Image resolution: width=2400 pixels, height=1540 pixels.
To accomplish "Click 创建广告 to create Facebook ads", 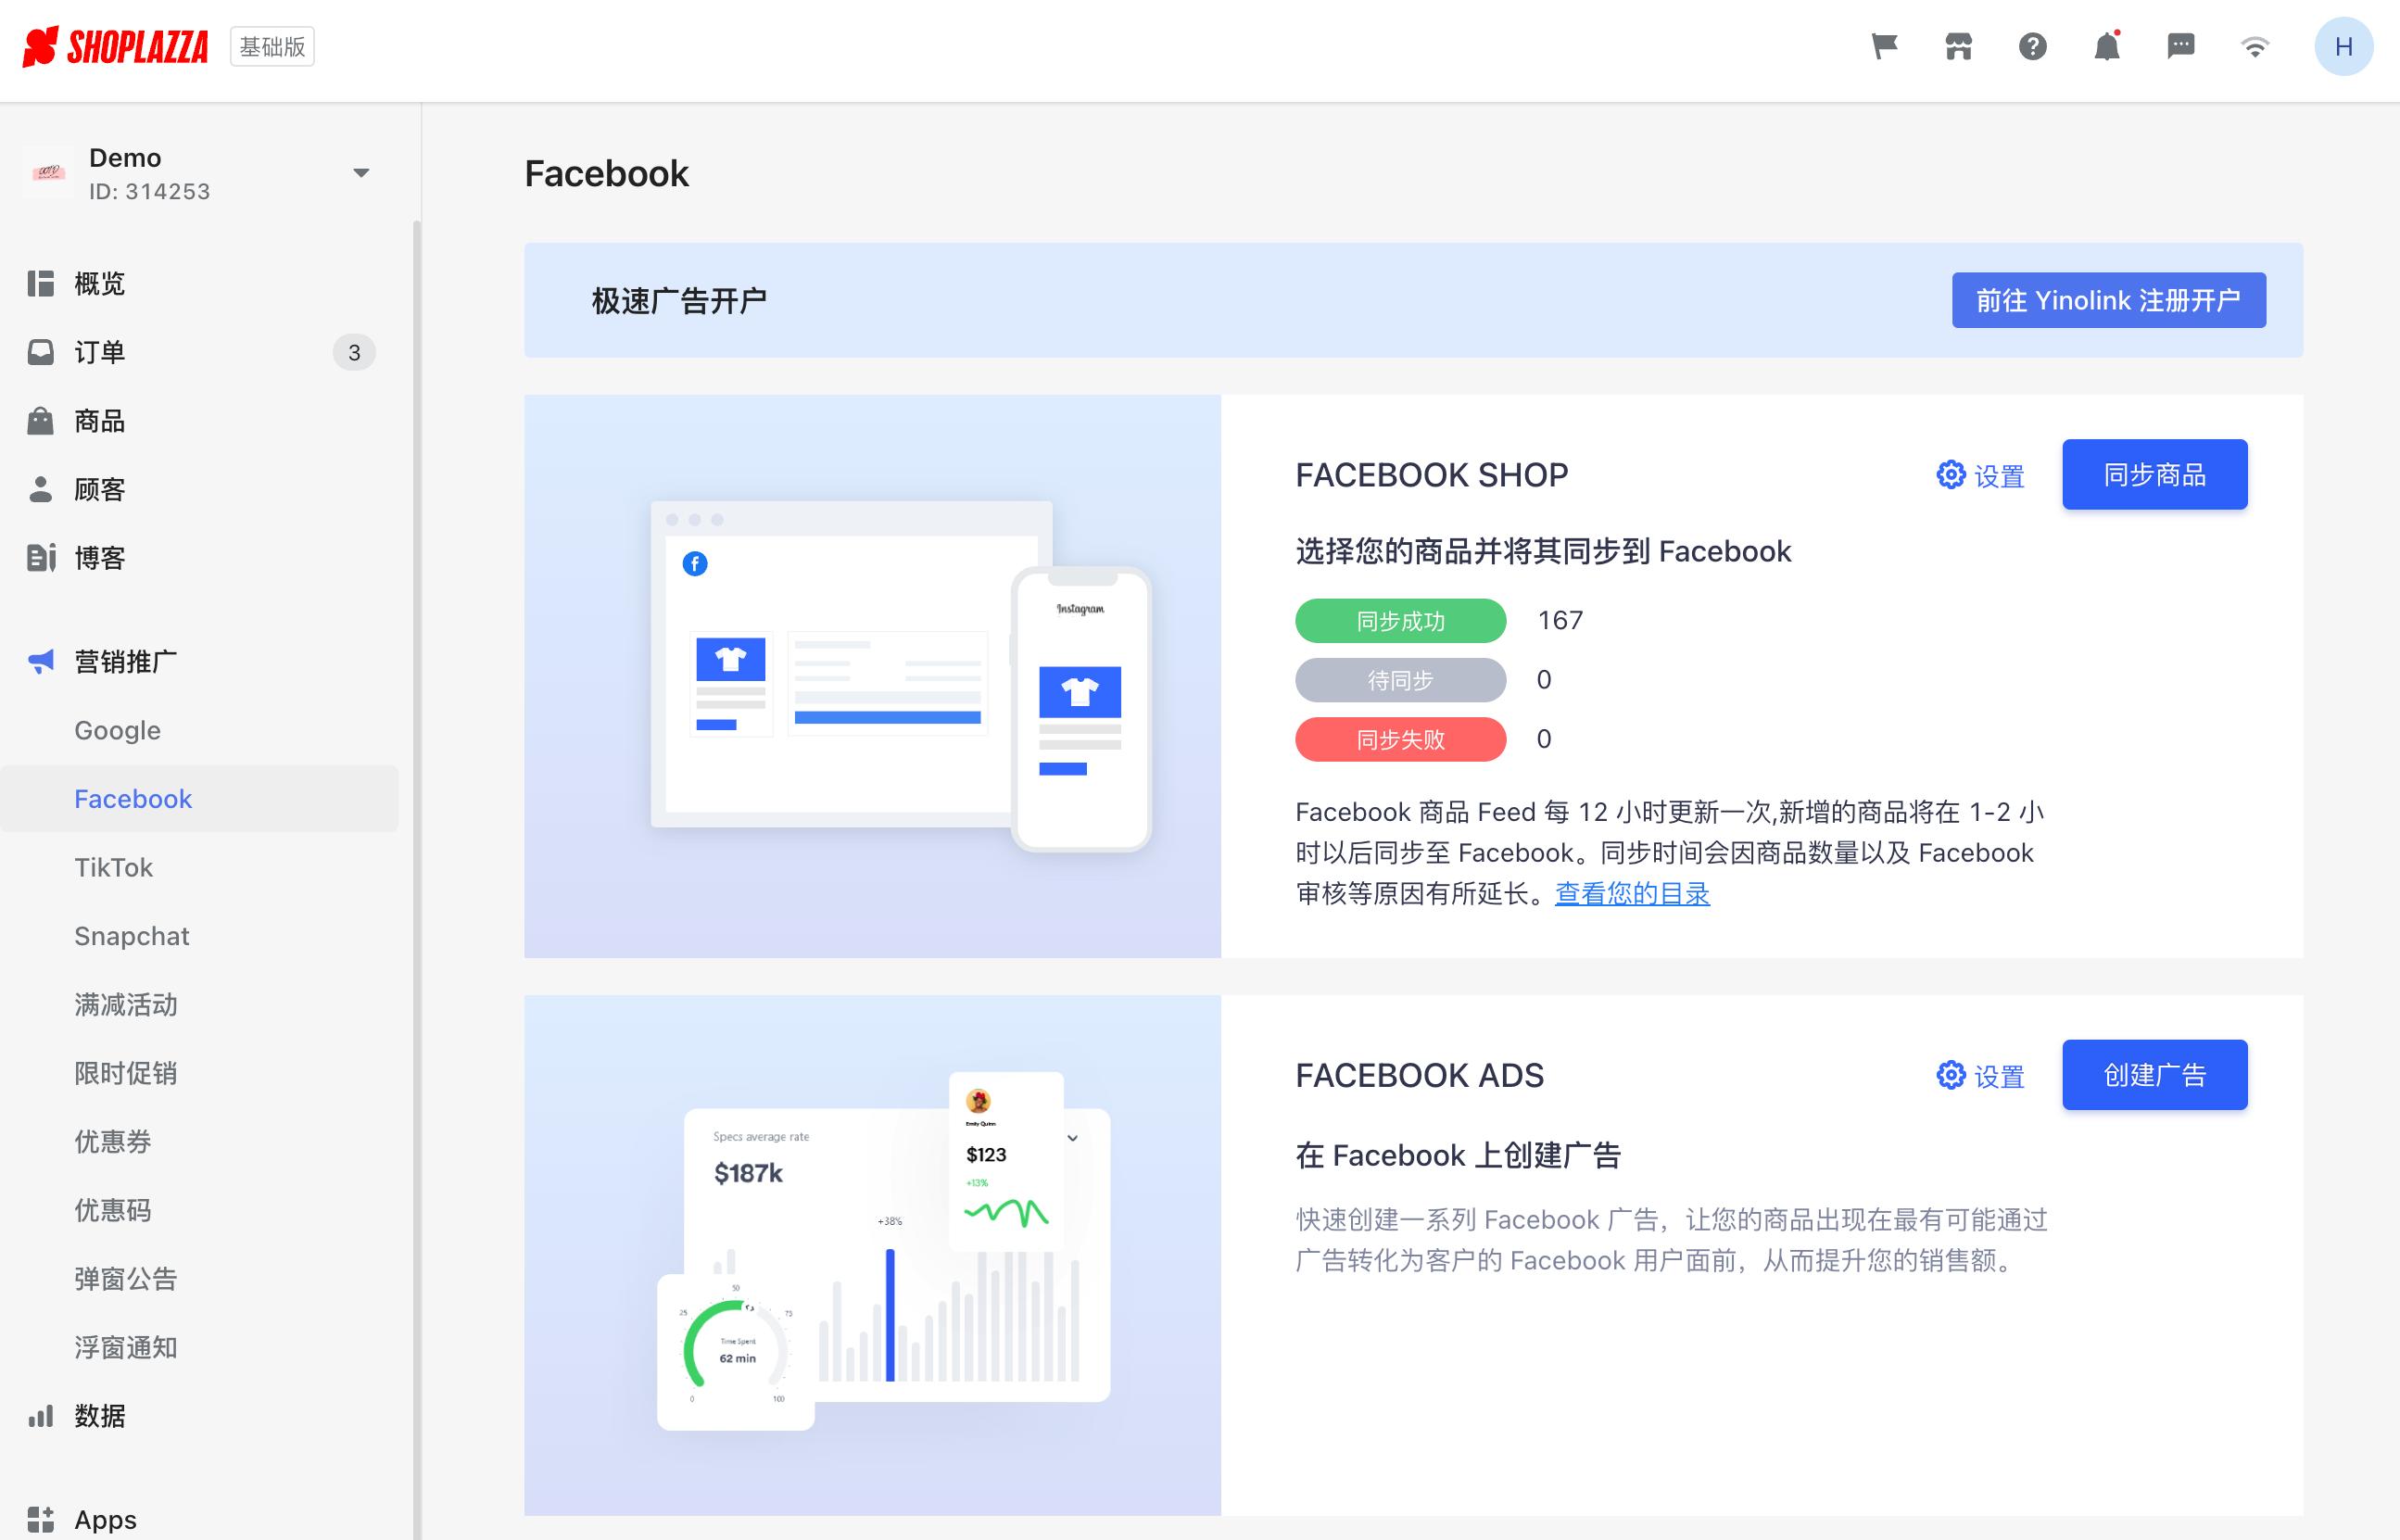I will (x=2154, y=1074).
